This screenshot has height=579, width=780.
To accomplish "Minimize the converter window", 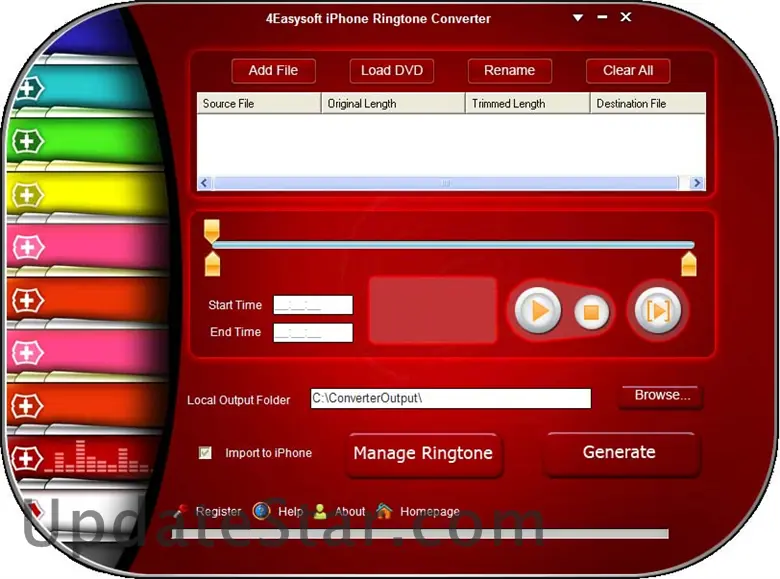I will (602, 17).
